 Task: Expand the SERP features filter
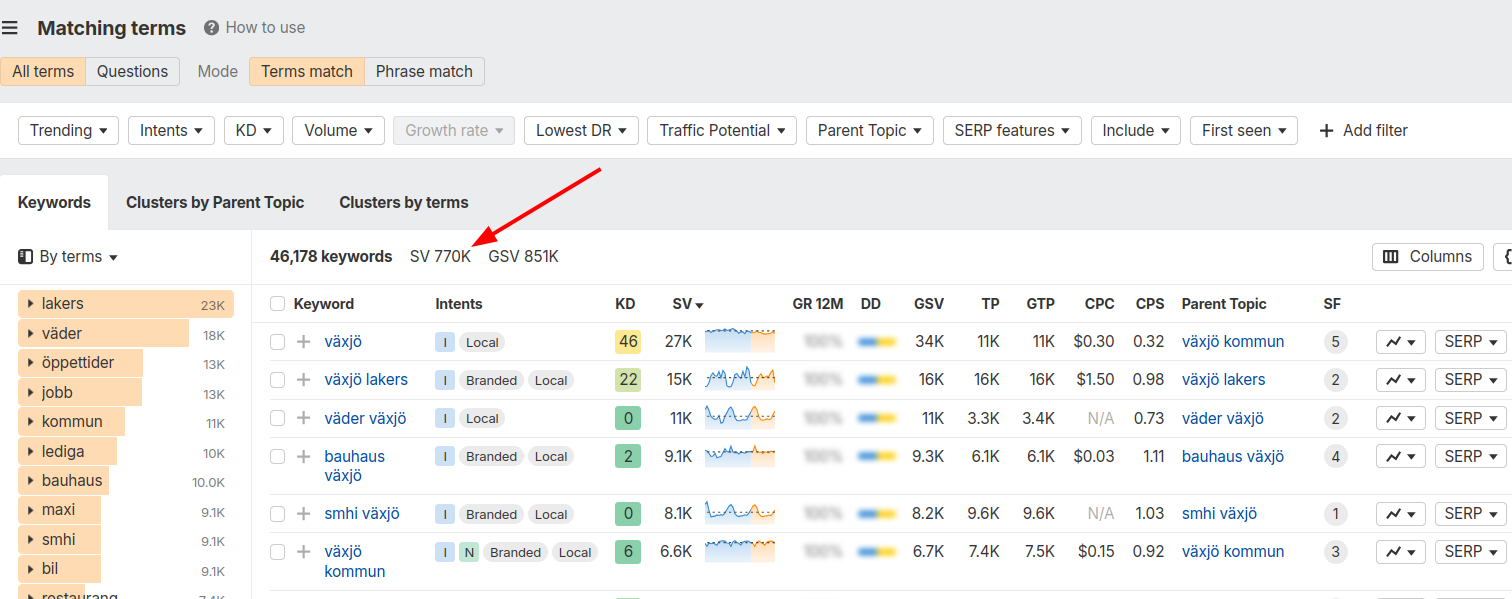[1012, 131]
